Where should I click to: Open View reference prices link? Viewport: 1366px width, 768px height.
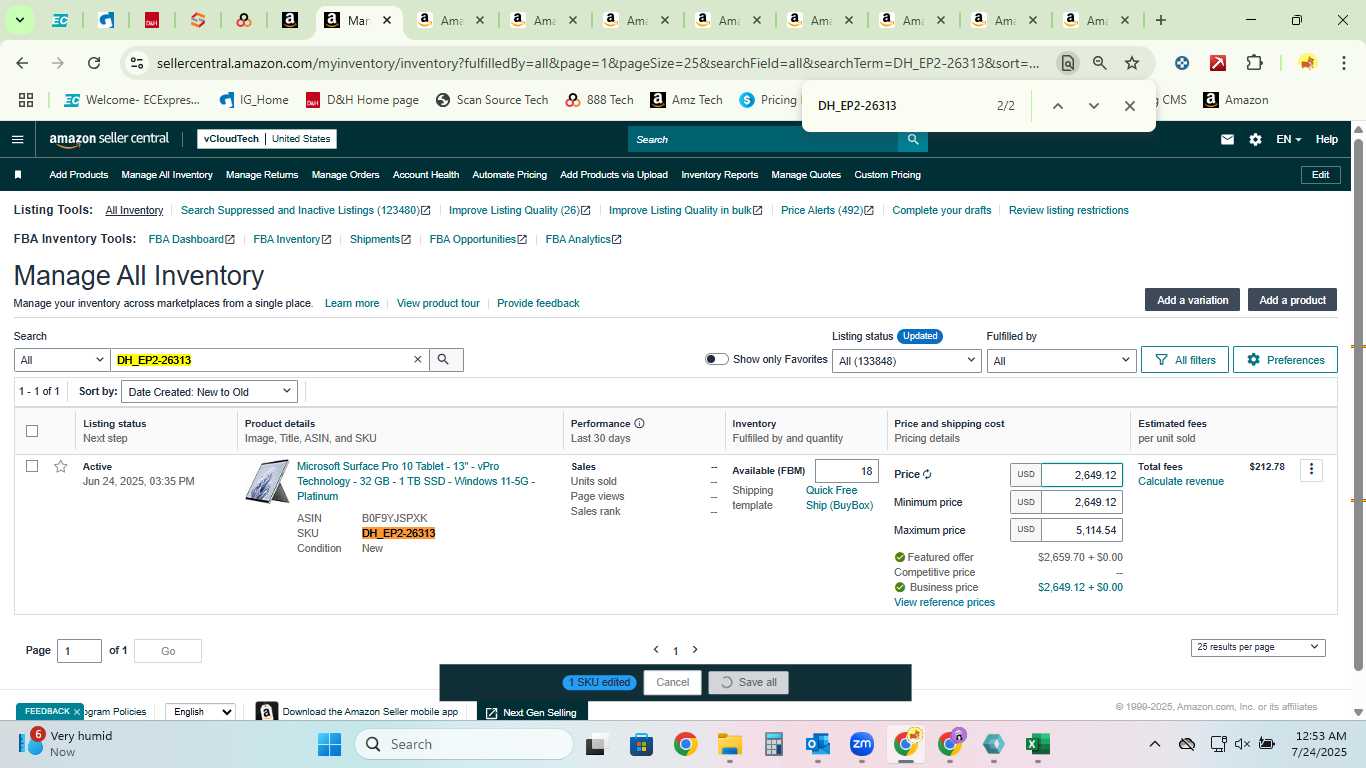[944, 602]
